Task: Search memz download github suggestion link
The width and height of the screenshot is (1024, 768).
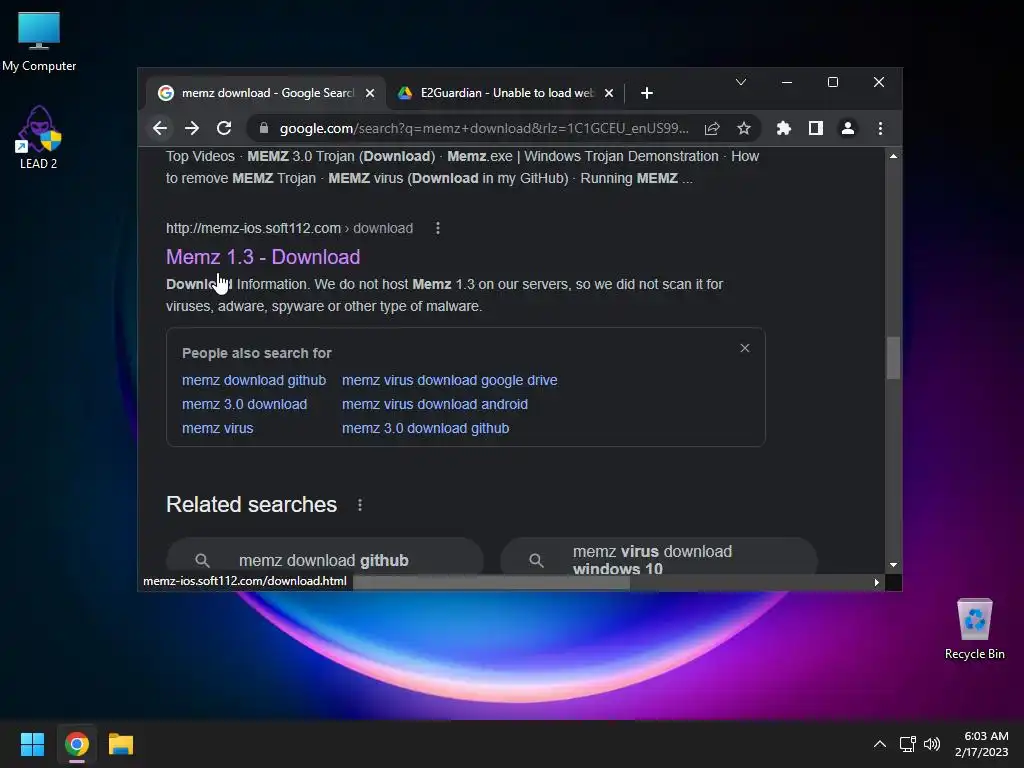Action: point(253,380)
